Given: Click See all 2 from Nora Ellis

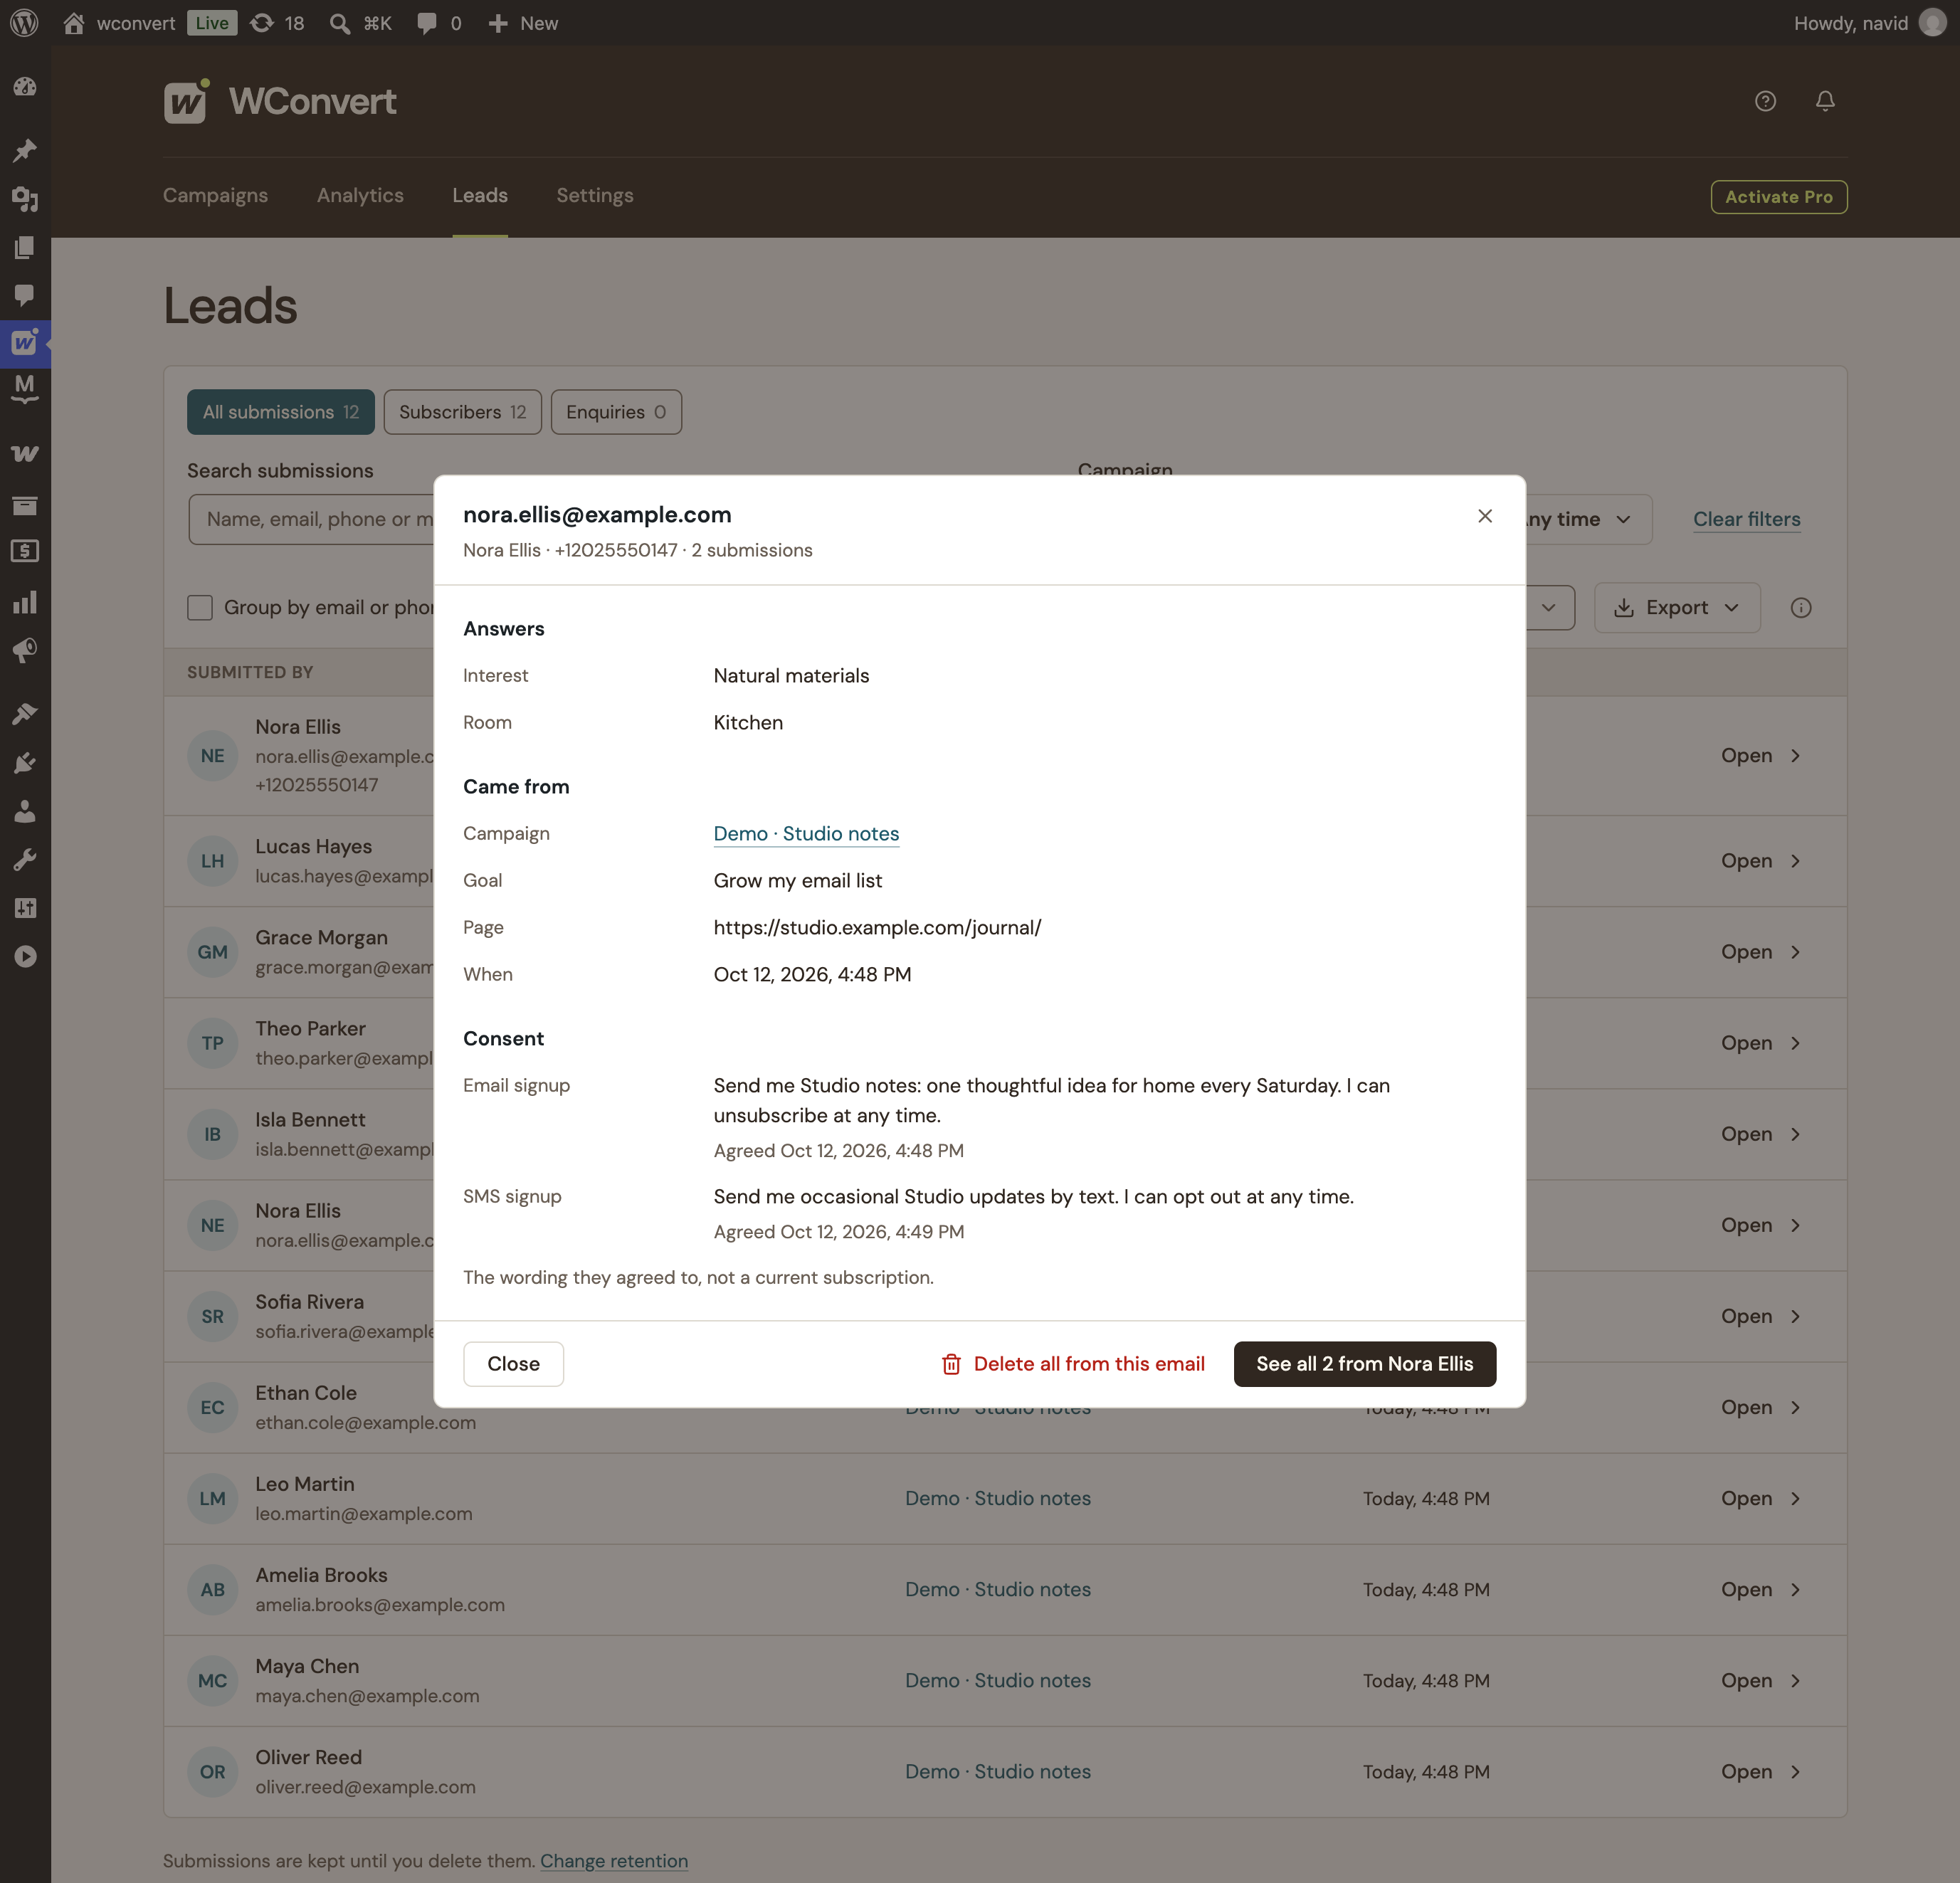Looking at the screenshot, I should 1364,1364.
